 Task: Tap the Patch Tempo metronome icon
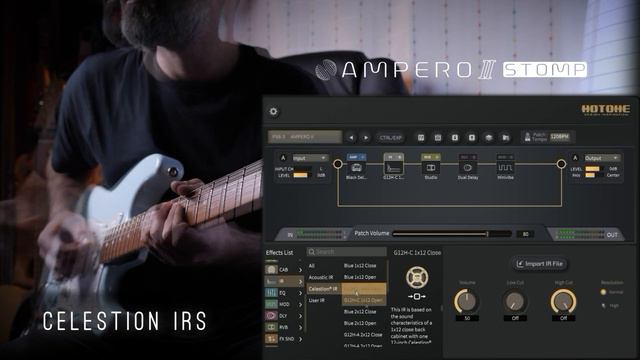point(527,137)
